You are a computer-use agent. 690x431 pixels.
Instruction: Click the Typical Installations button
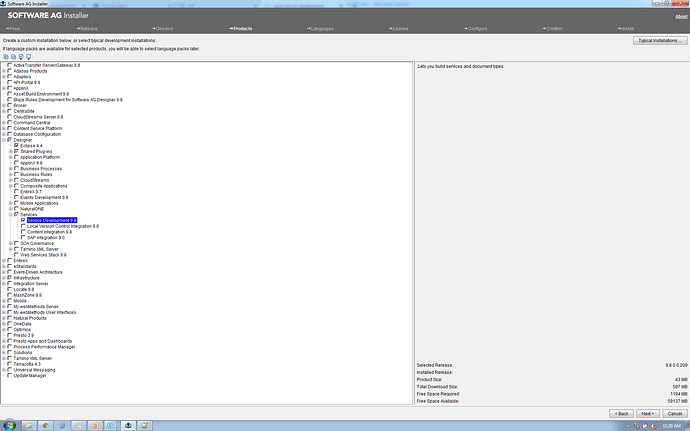pyautogui.click(x=660, y=41)
